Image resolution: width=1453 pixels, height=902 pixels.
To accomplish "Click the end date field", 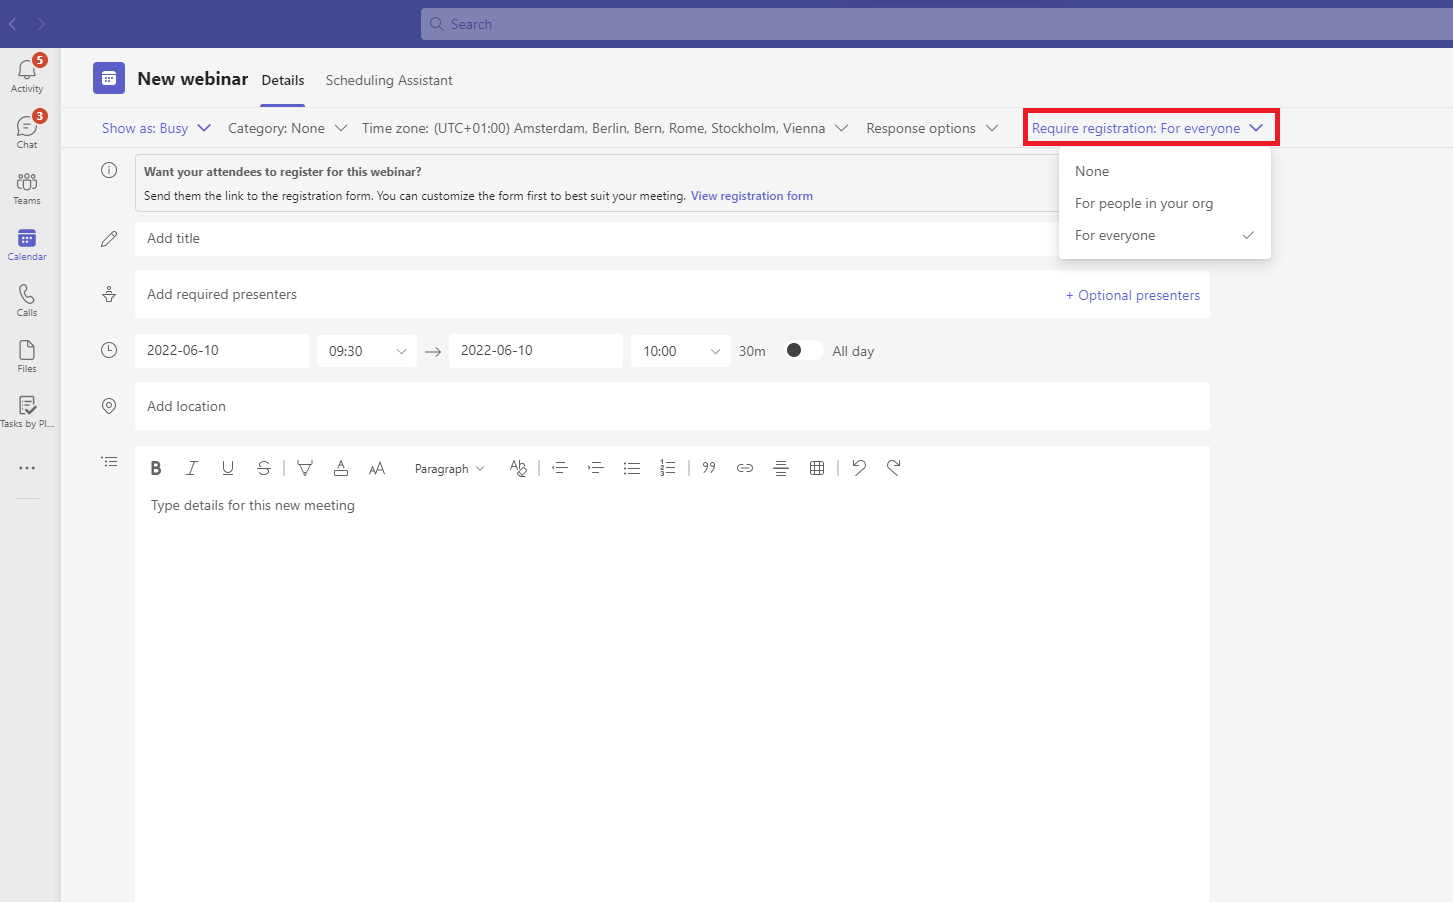I will coord(536,351).
